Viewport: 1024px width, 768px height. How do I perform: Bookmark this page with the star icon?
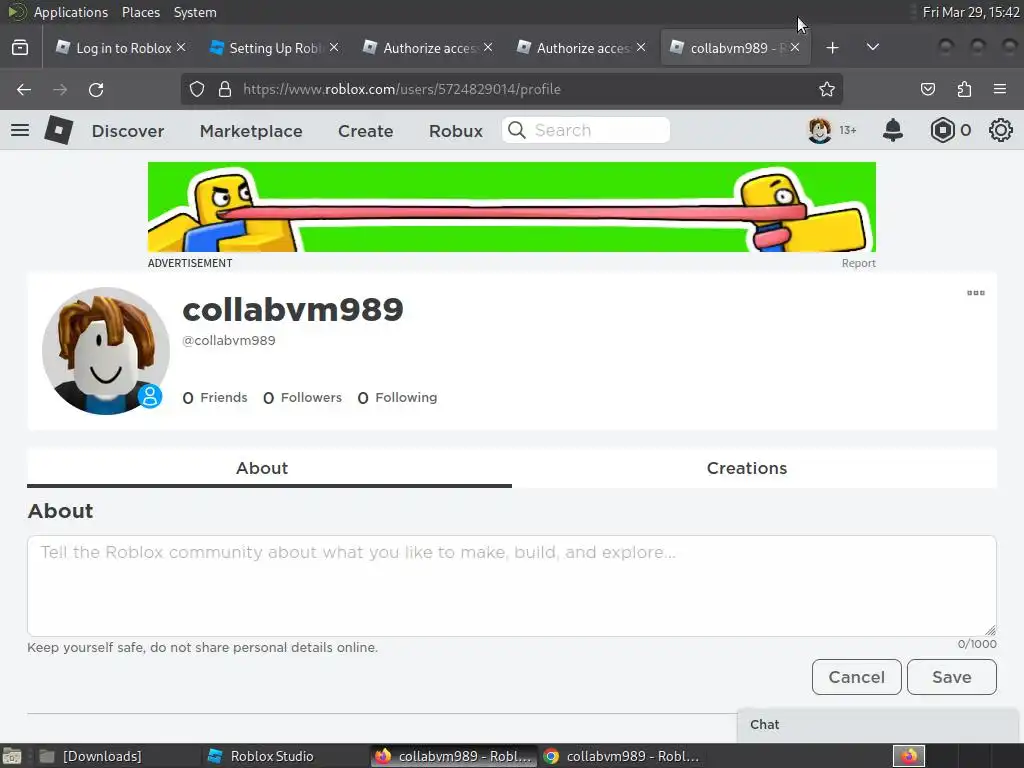tap(827, 89)
